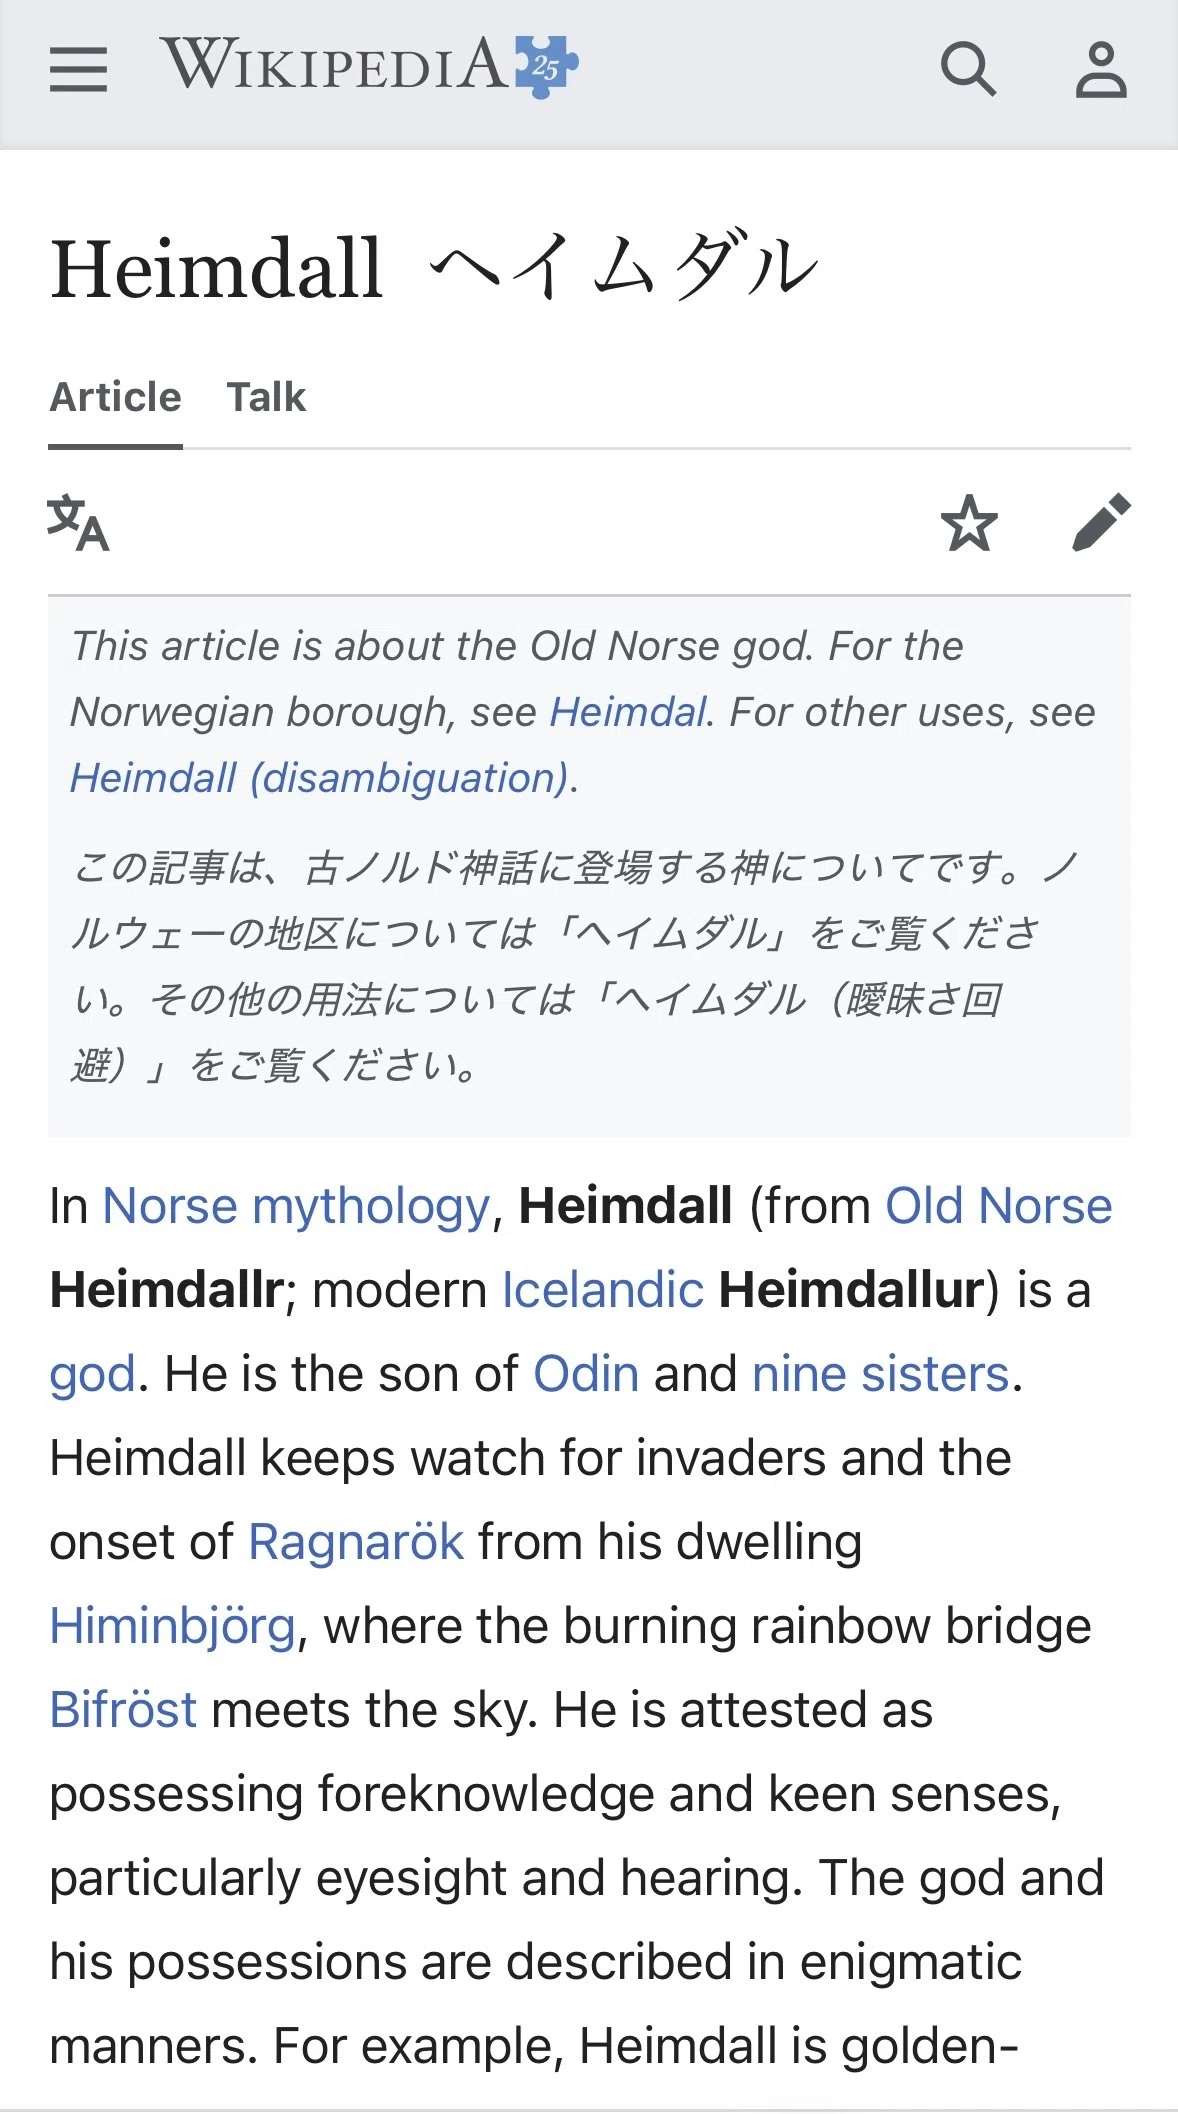Select the Article tab
Viewport: 1178px width, 2114px height.
coord(116,397)
